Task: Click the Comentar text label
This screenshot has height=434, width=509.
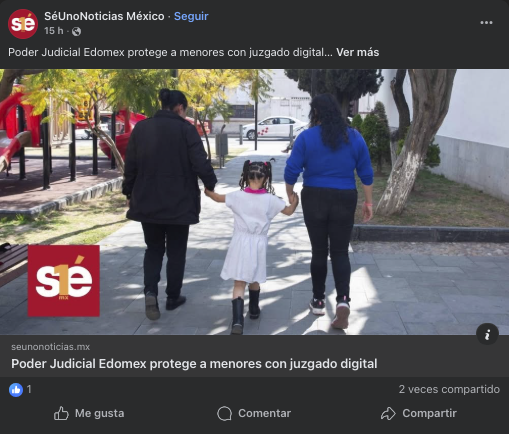Action: 264,413
